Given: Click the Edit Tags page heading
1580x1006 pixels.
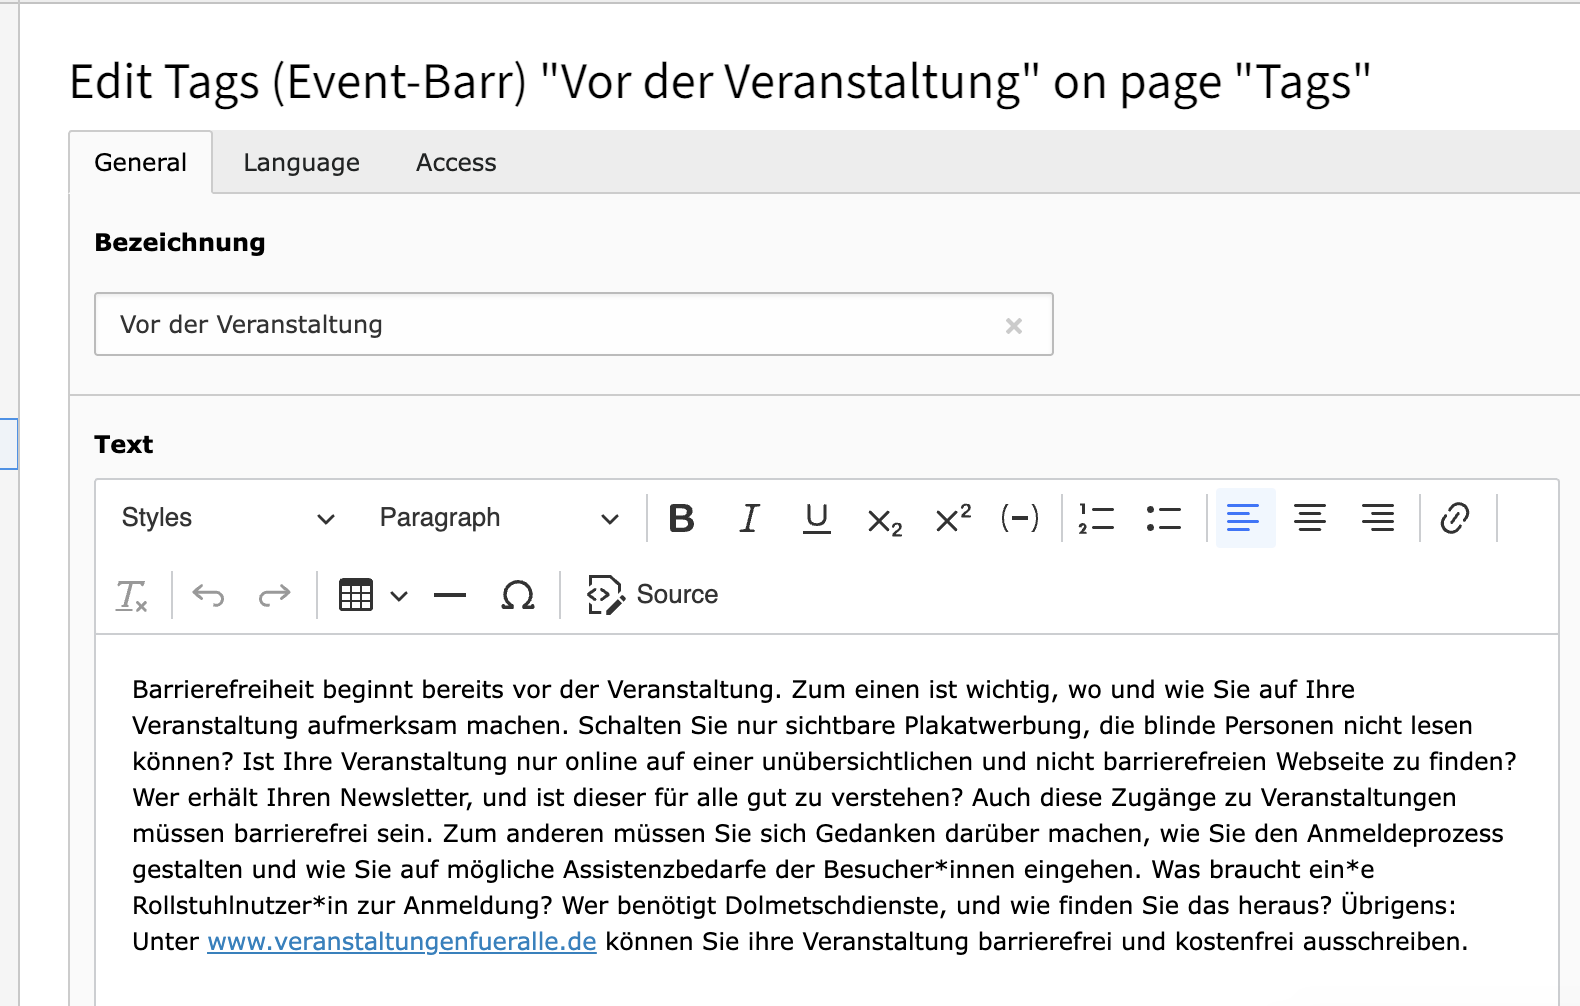Looking at the screenshot, I should tap(720, 81).
